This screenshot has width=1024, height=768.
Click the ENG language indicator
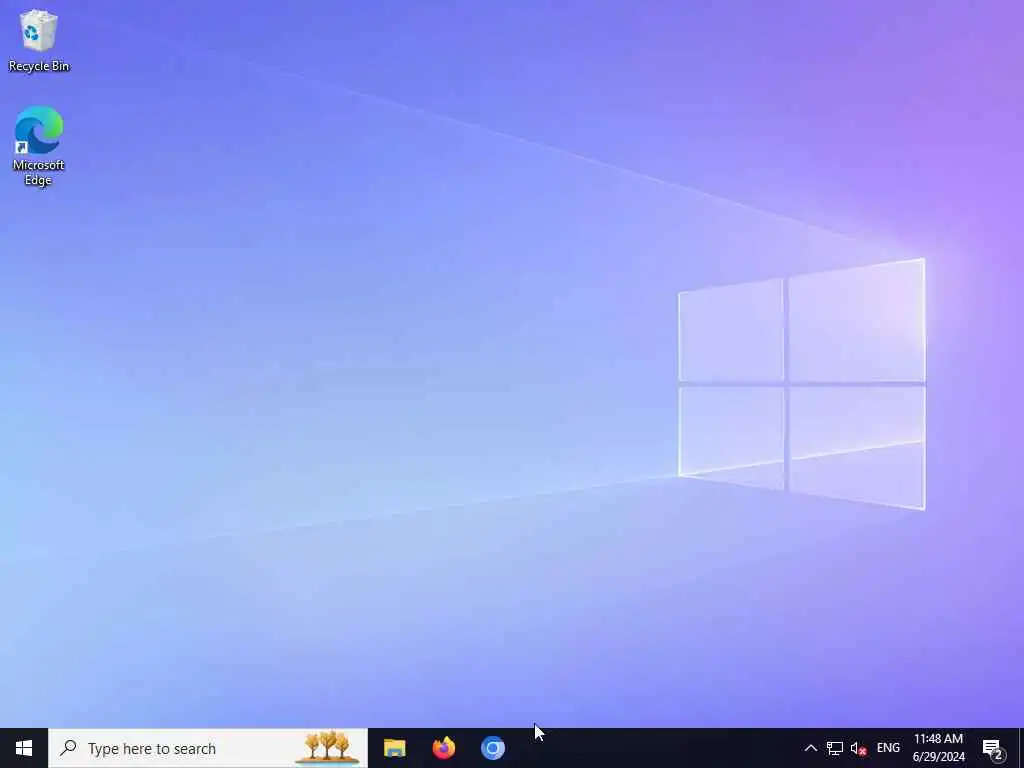click(x=888, y=748)
